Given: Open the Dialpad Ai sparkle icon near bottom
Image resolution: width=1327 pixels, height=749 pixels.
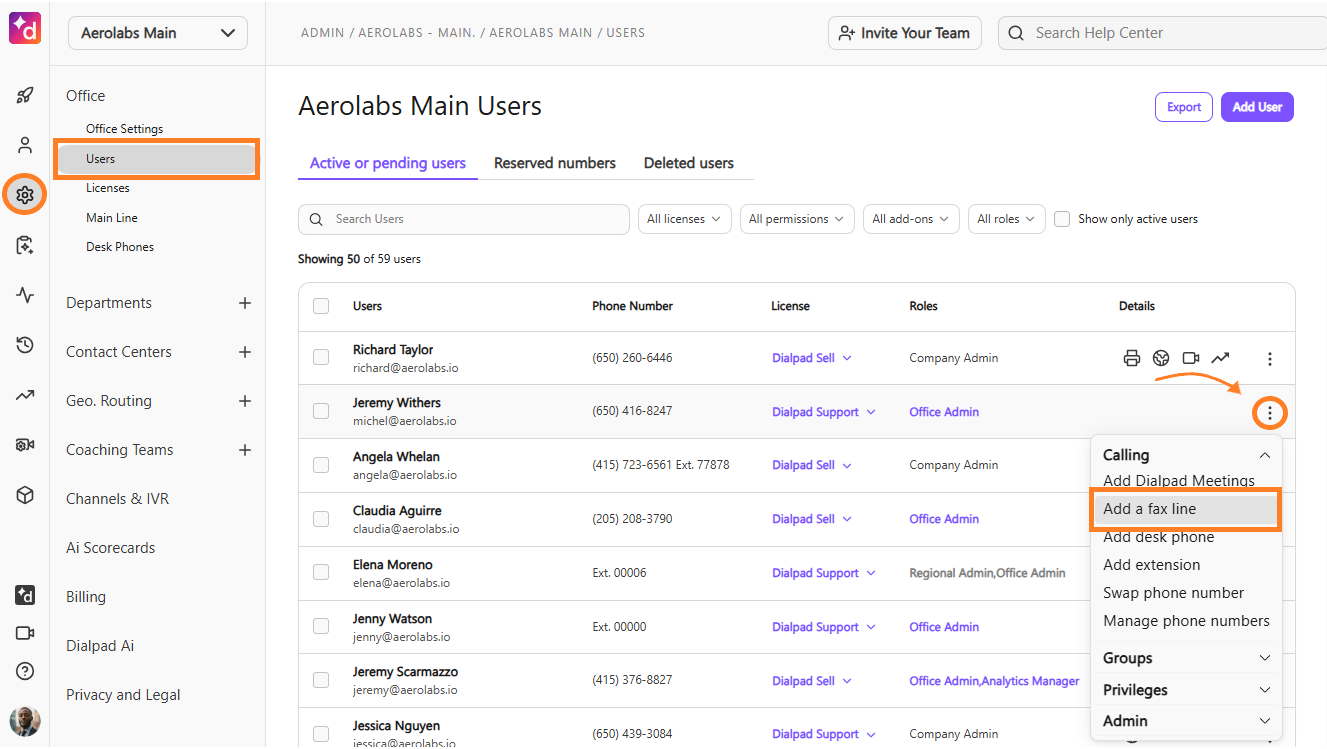Looking at the screenshot, I should pyautogui.click(x=25, y=595).
